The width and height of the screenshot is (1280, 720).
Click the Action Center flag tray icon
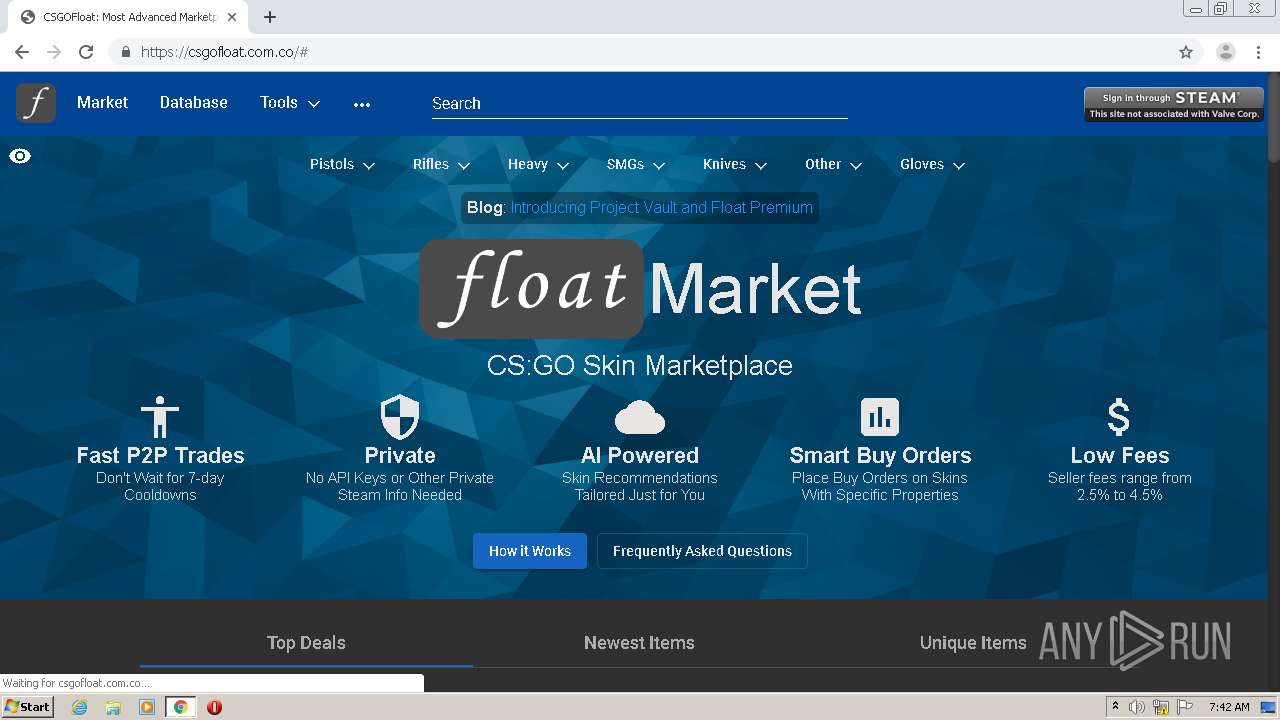click(x=1185, y=707)
